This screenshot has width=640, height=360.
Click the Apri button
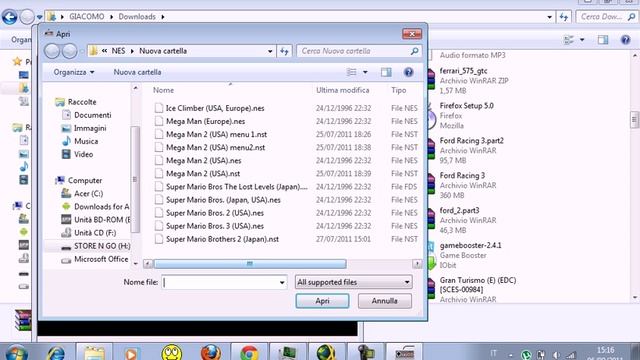coord(322,301)
